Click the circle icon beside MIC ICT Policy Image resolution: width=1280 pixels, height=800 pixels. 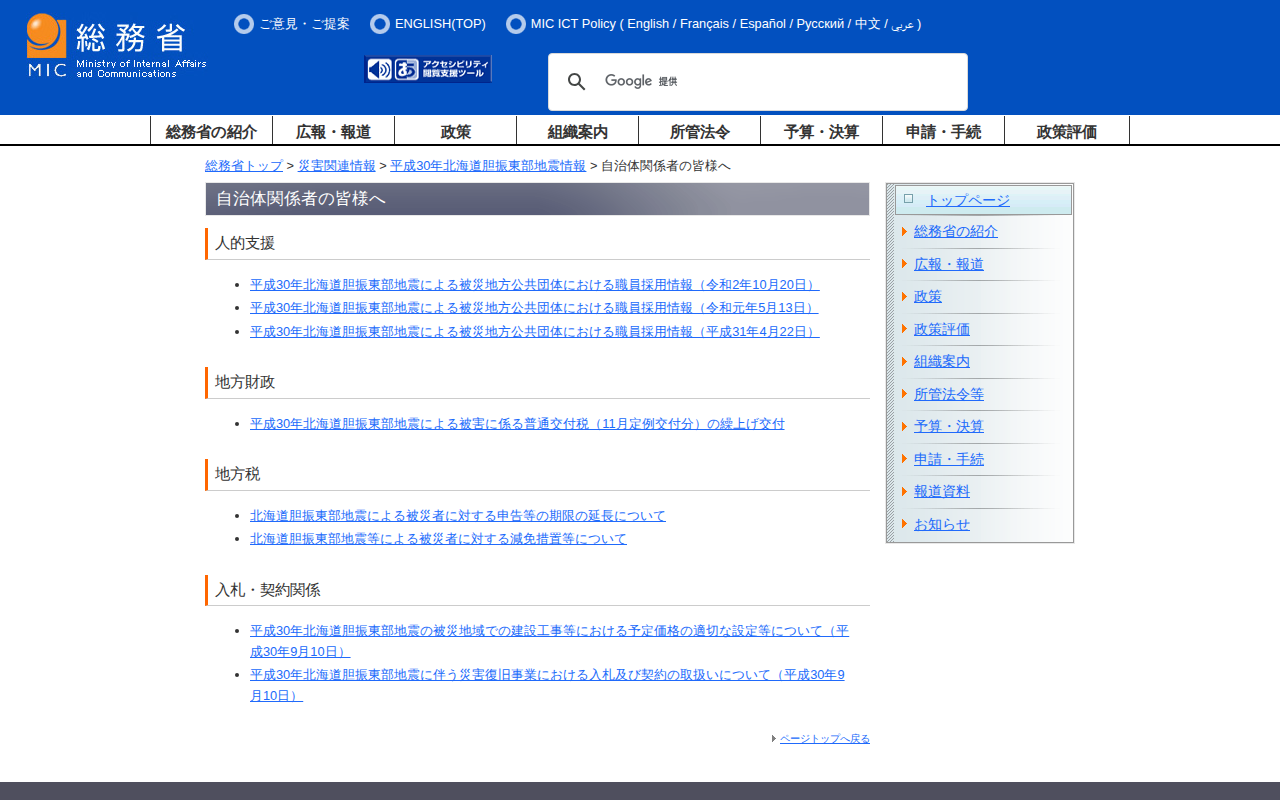[516, 24]
